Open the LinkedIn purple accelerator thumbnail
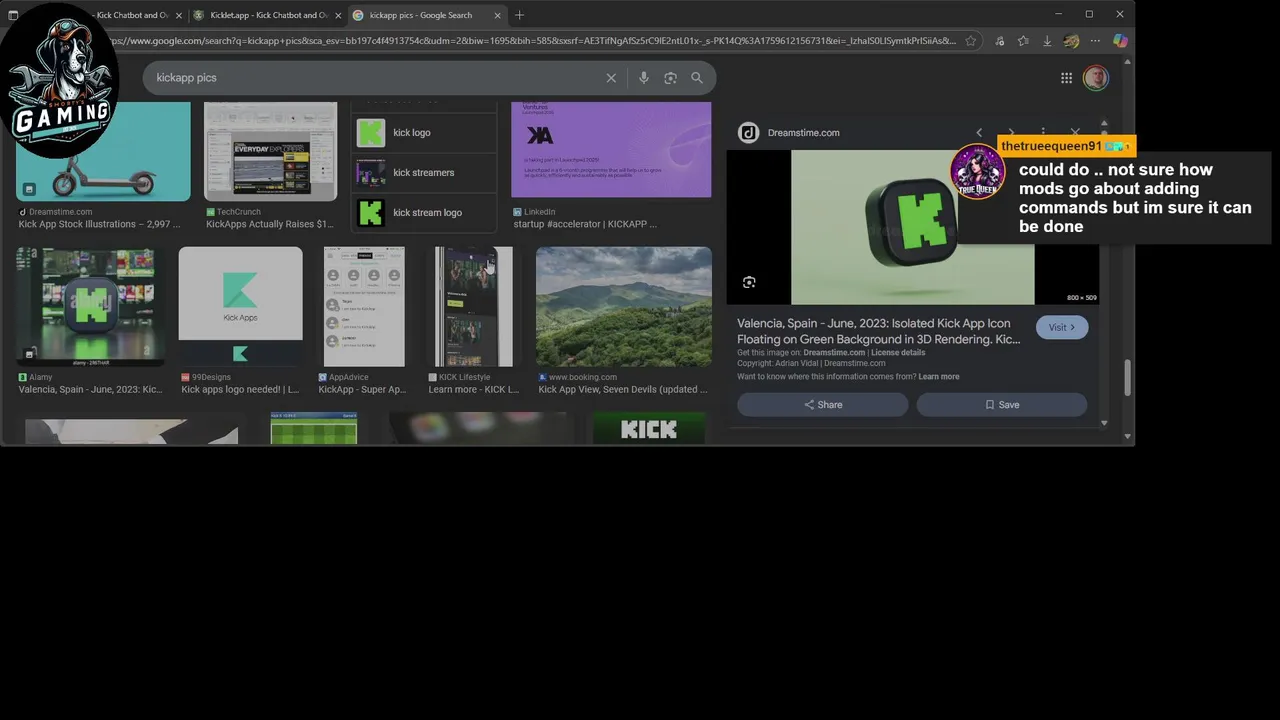 pyautogui.click(x=611, y=149)
